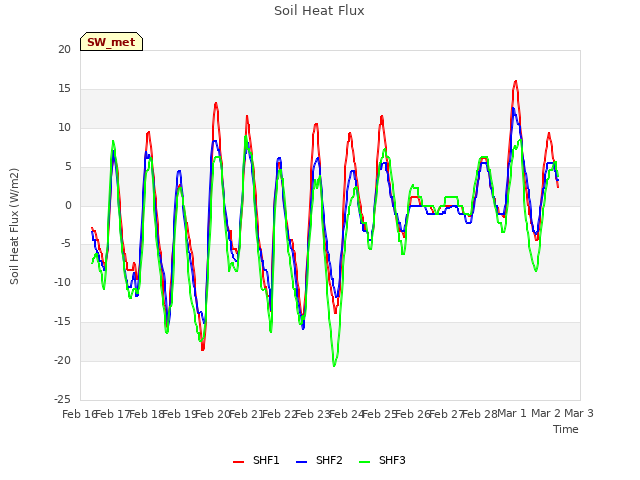
Task: Click the -10 y-axis tick label
Action: click(x=63, y=282)
